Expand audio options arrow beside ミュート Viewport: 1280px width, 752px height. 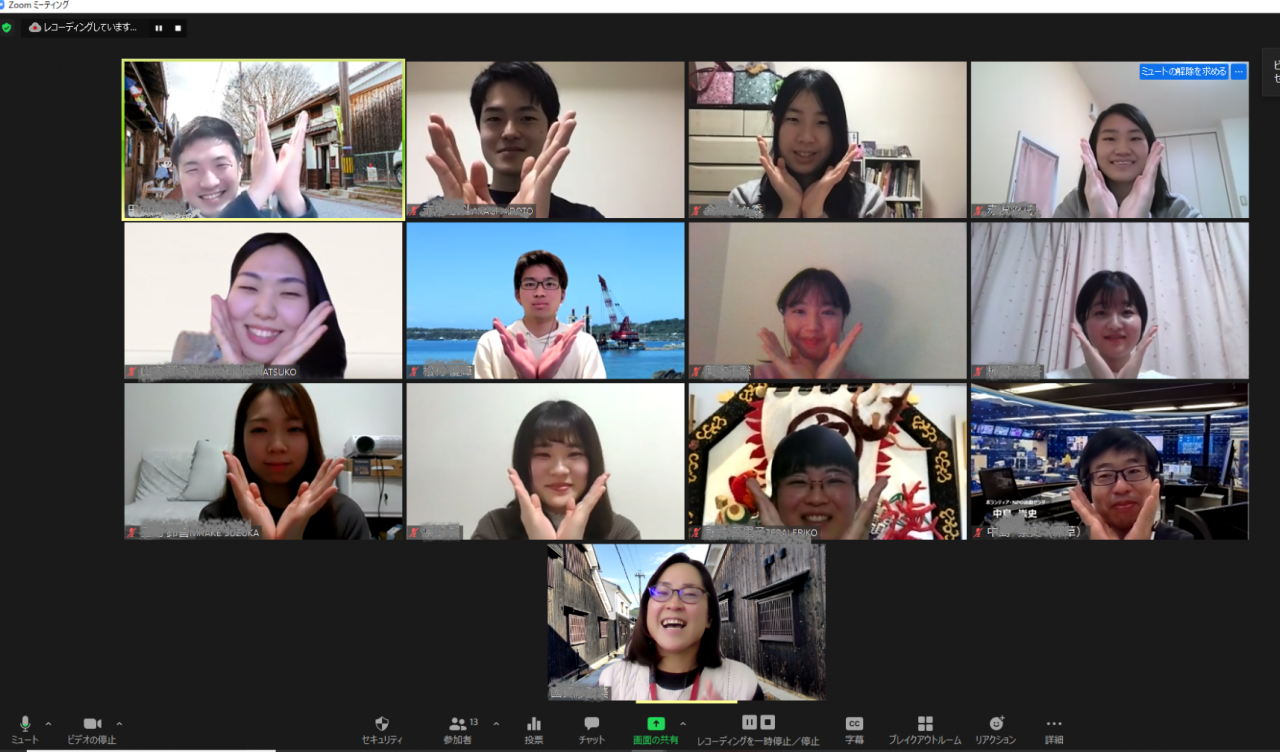click(48, 723)
